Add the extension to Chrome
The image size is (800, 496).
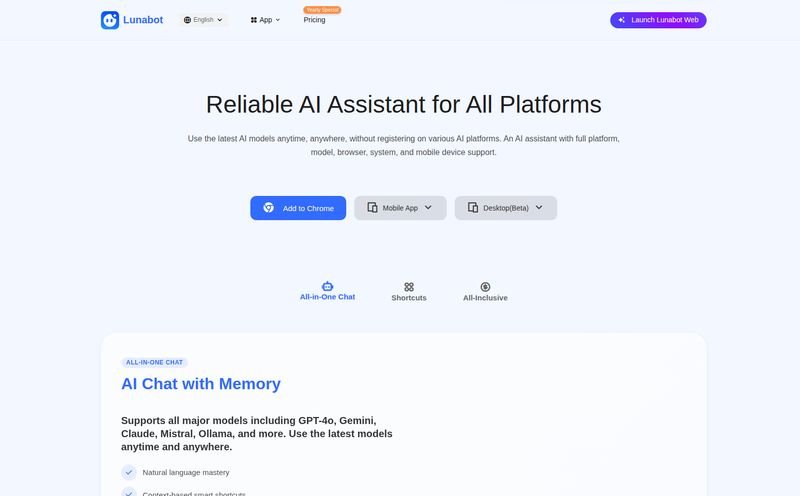(298, 208)
